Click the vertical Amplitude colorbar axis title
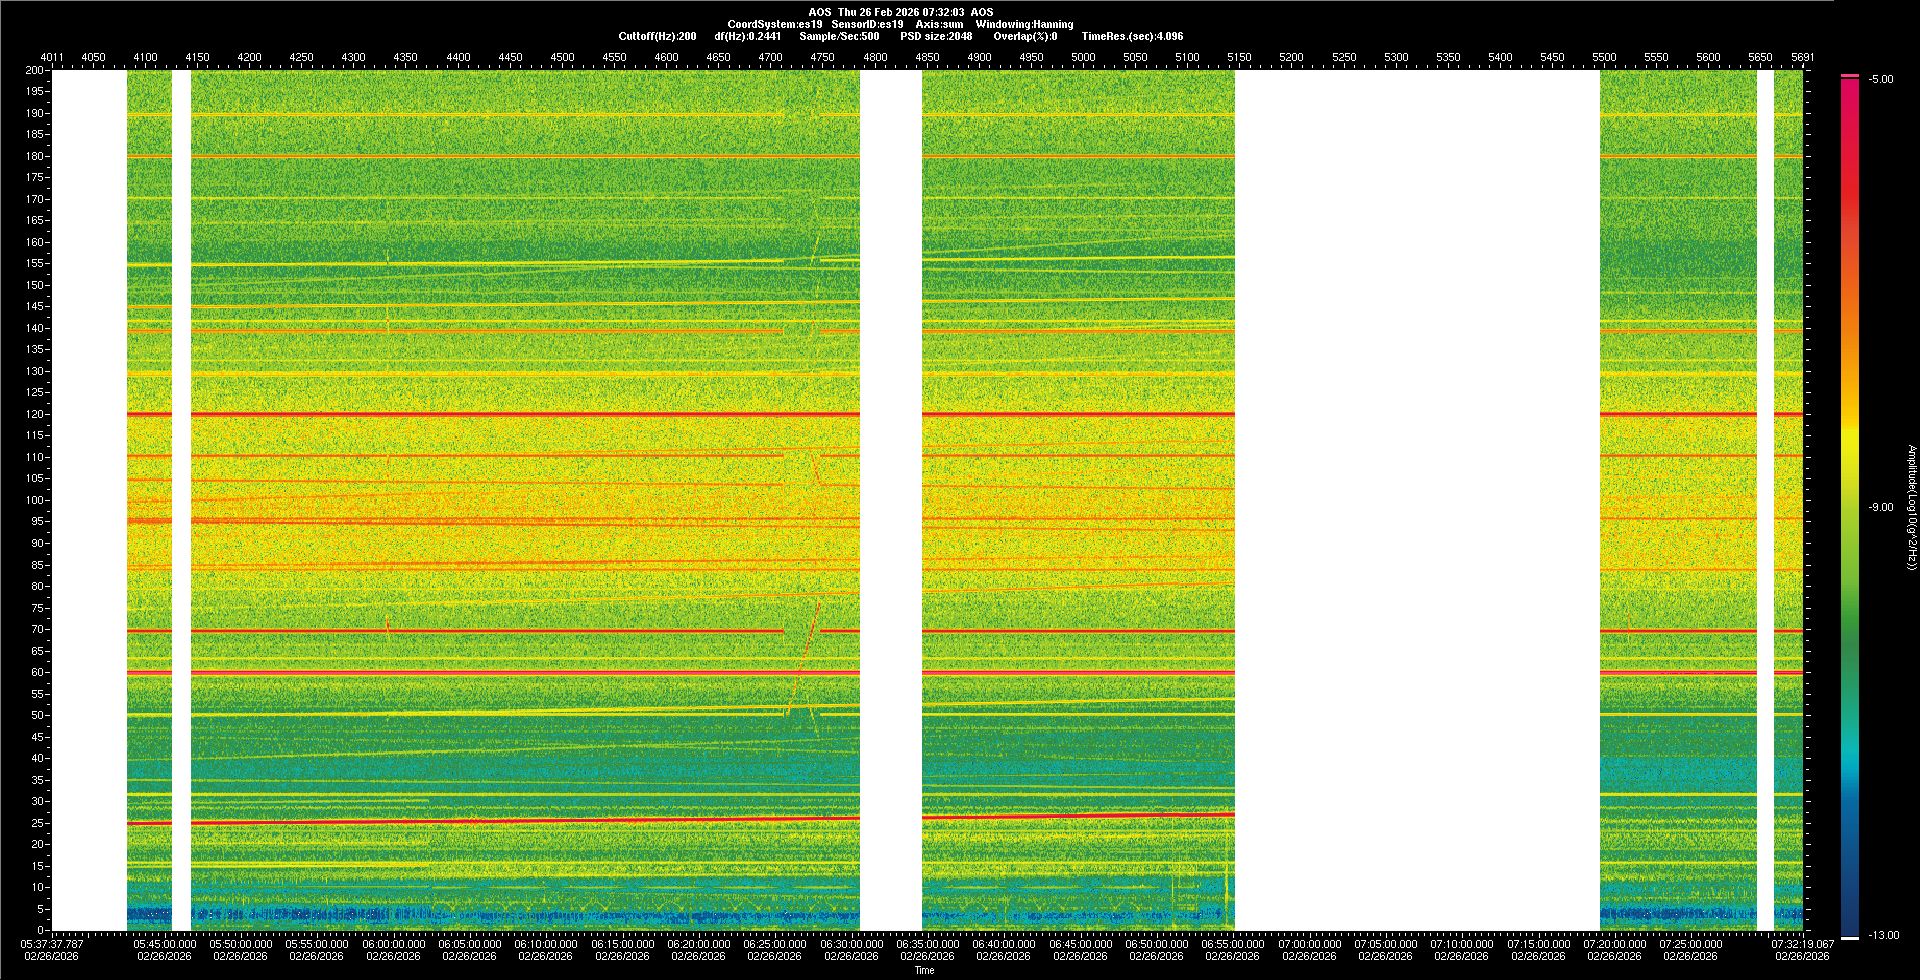The width and height of the screenshot is (1920, 980). click(x=1911, y=507)
